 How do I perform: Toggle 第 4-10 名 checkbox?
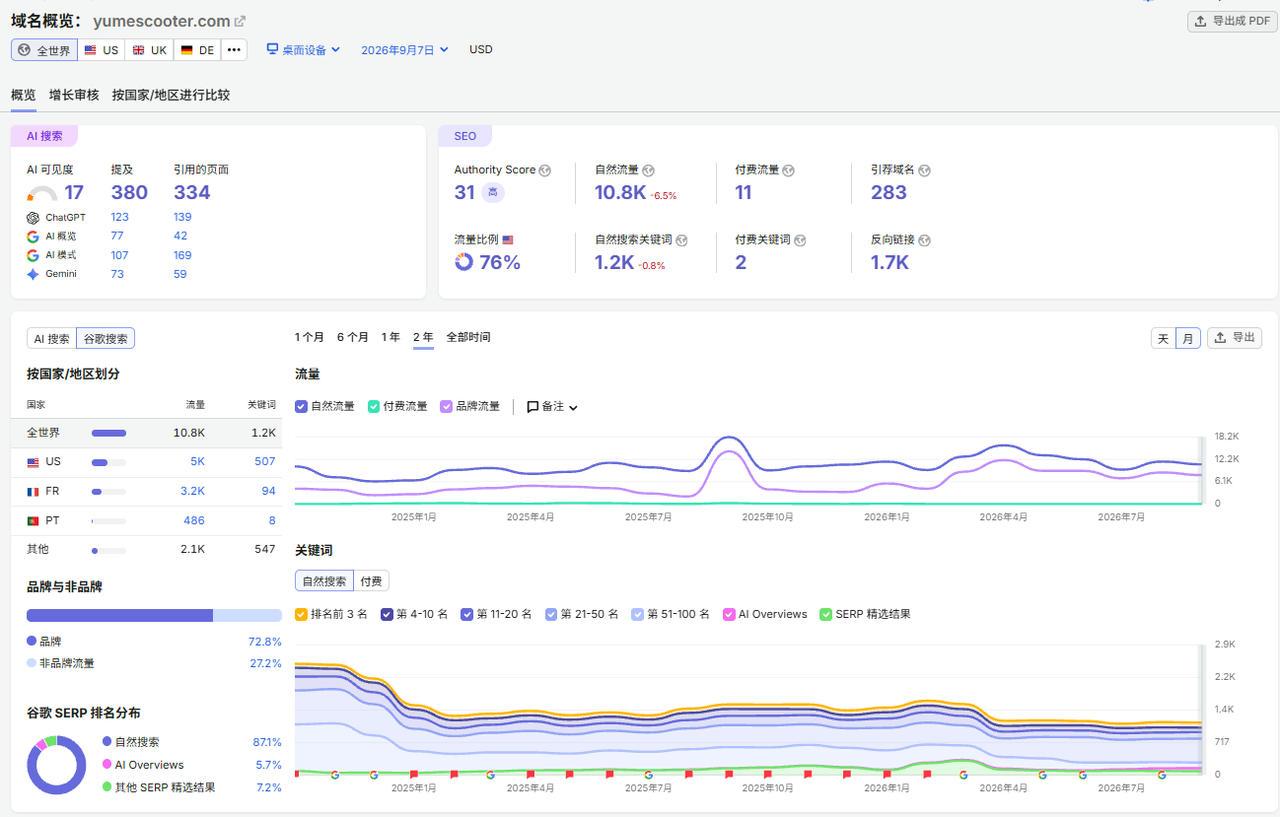(386, 614)
